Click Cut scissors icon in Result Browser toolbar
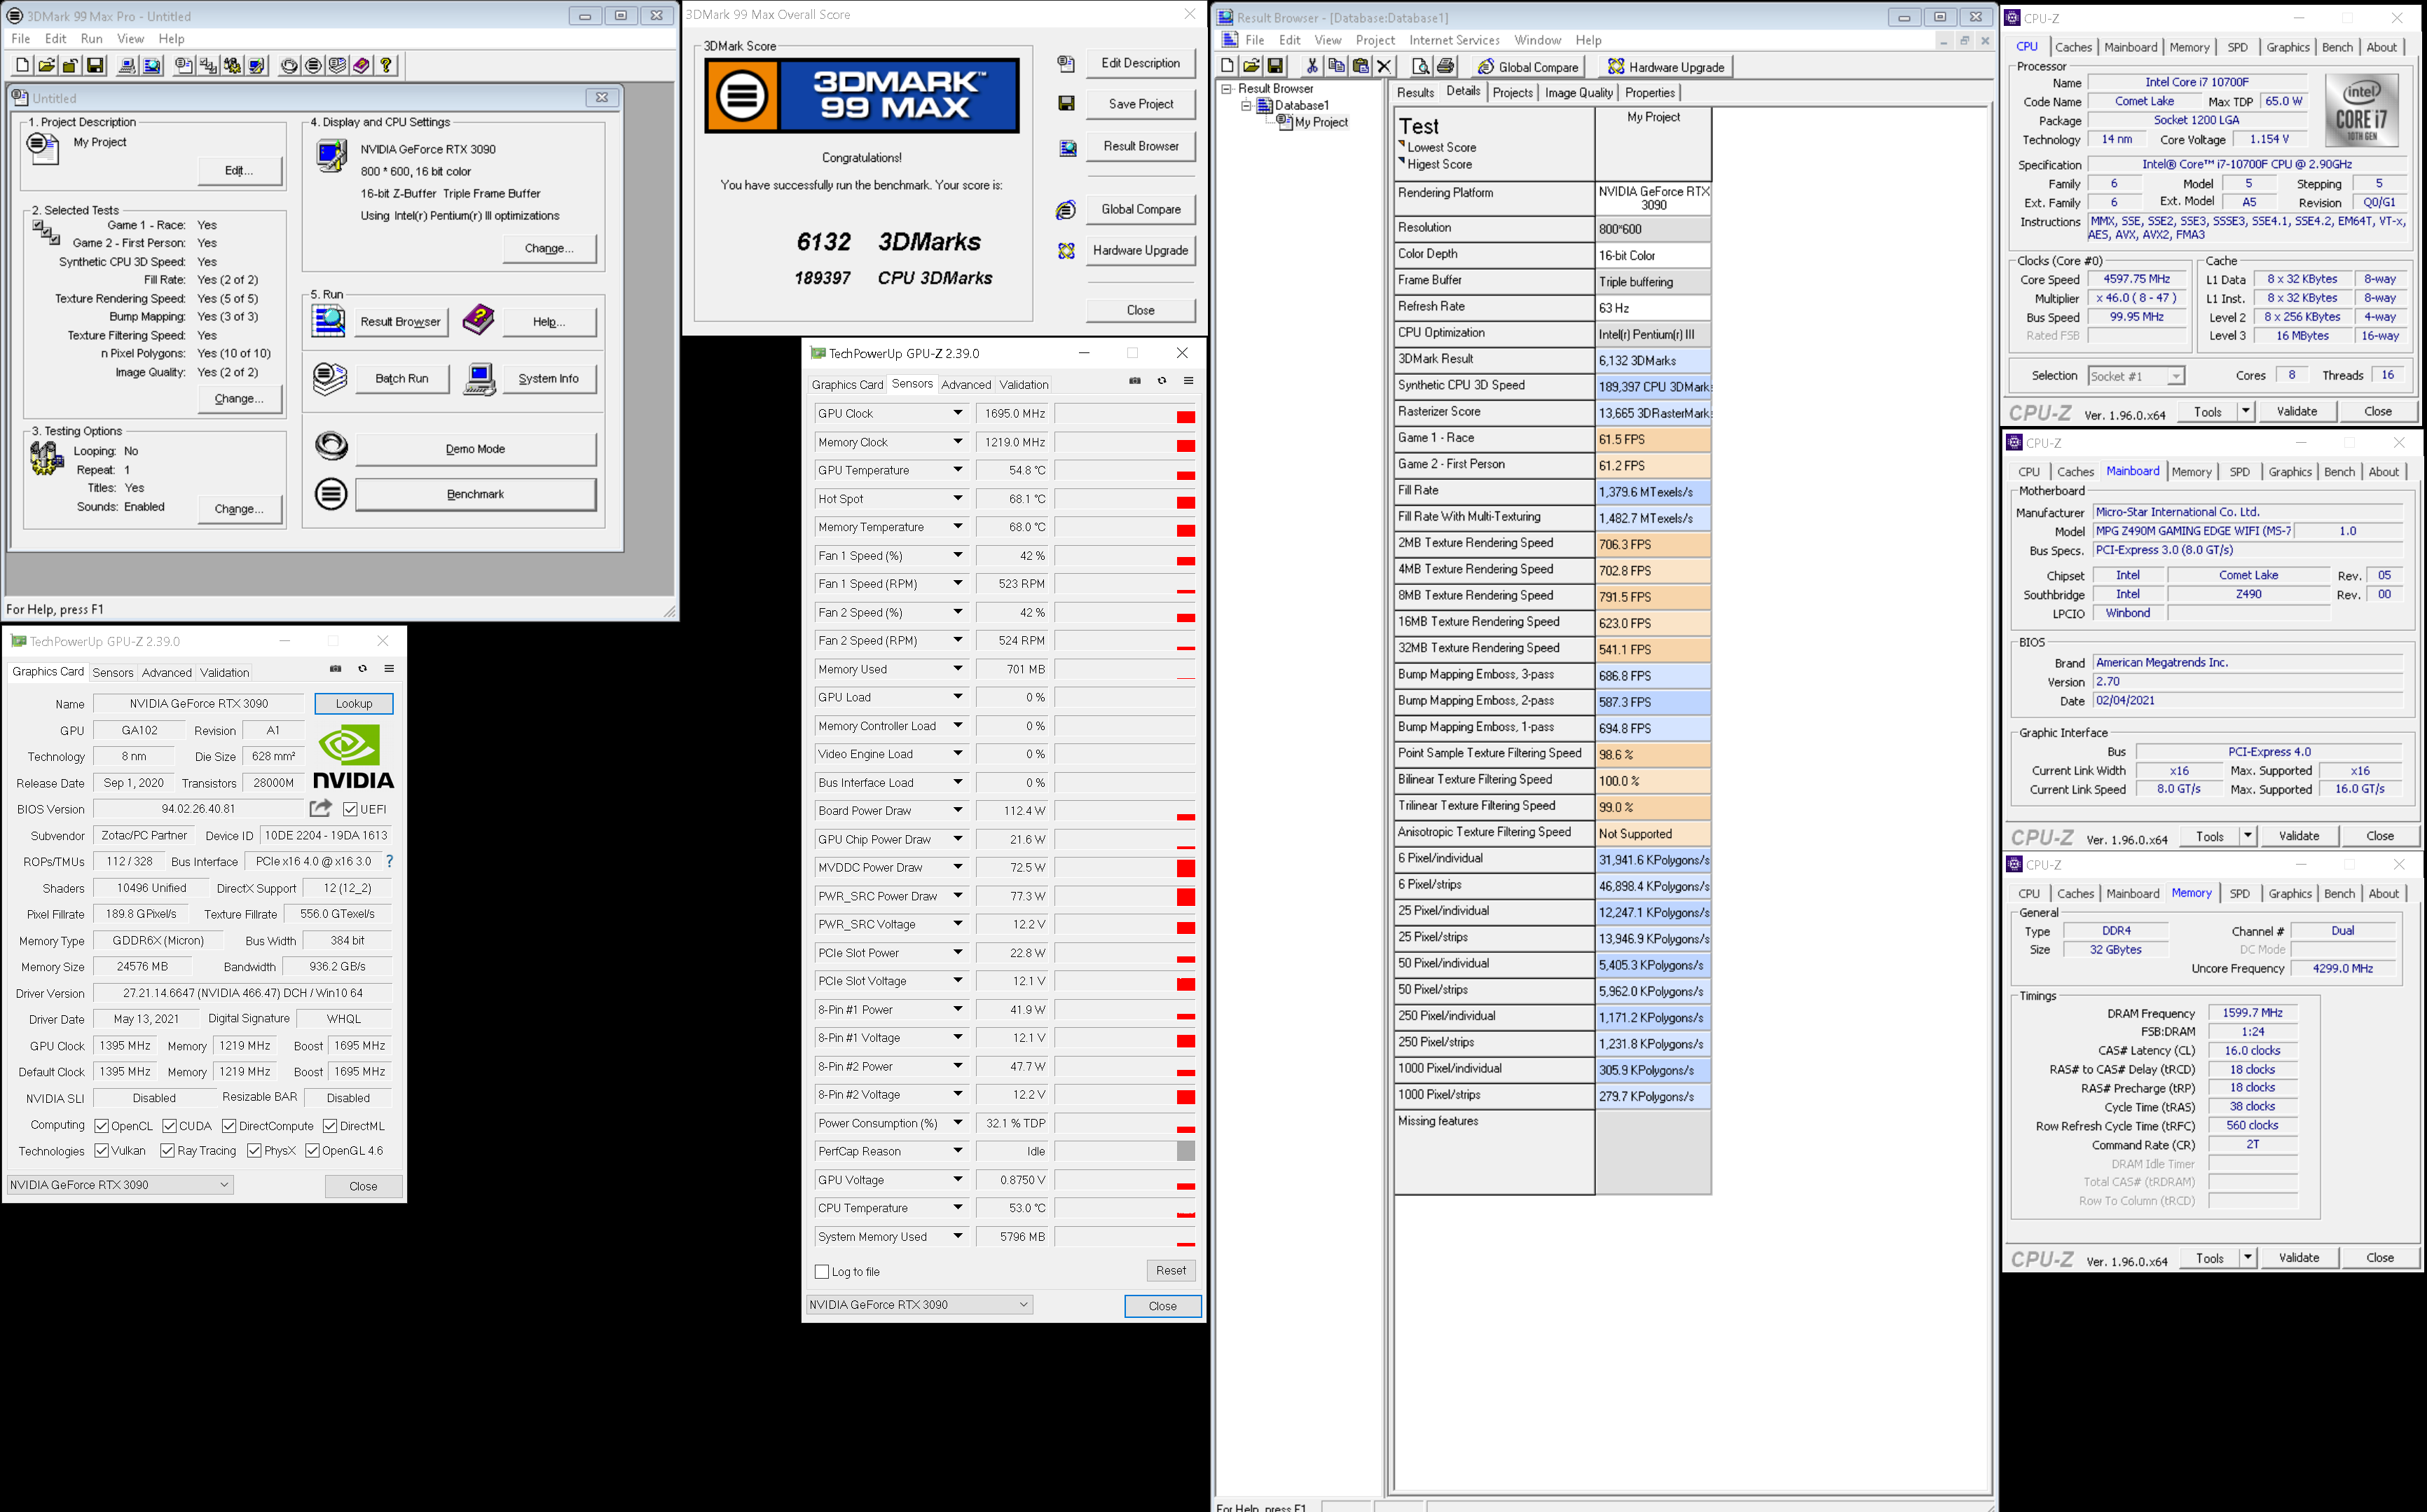The image size is (2427, 1512). coord(1312,67)
